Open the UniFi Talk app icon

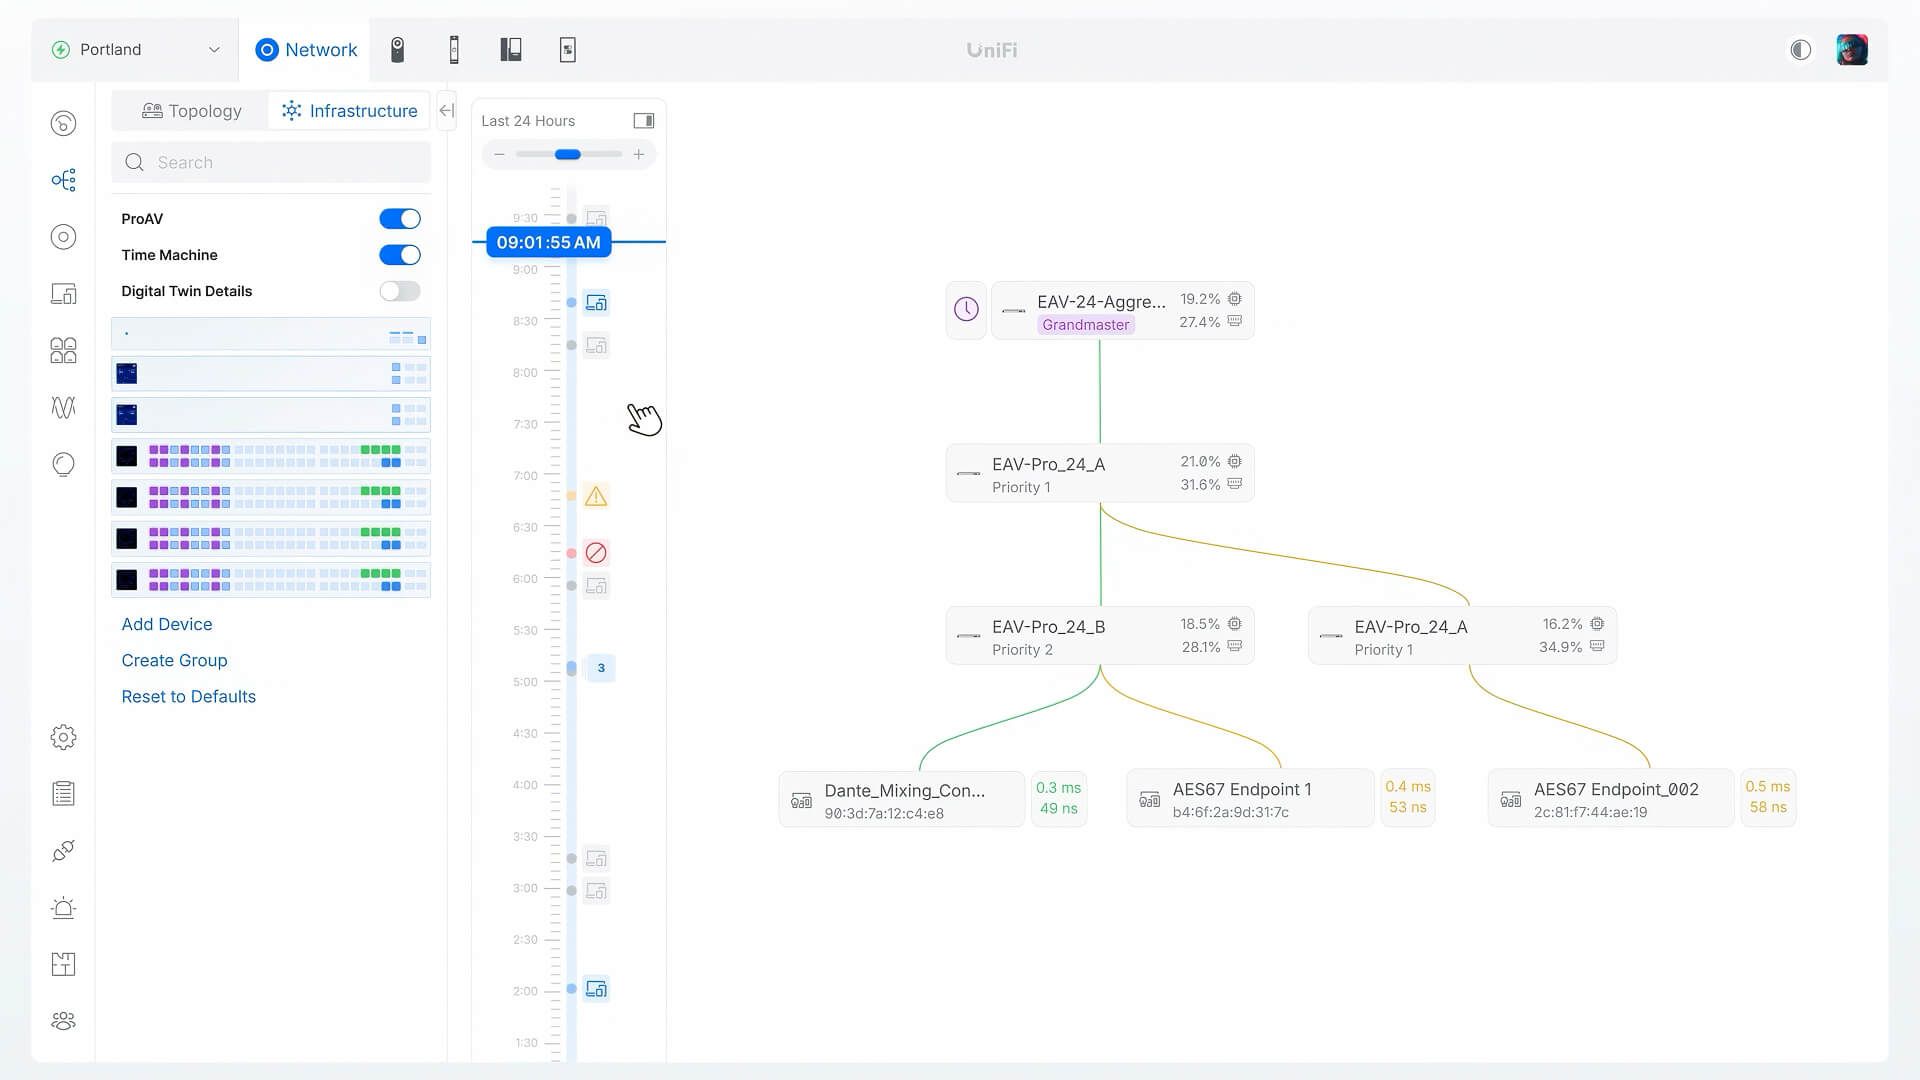(454, 49)
